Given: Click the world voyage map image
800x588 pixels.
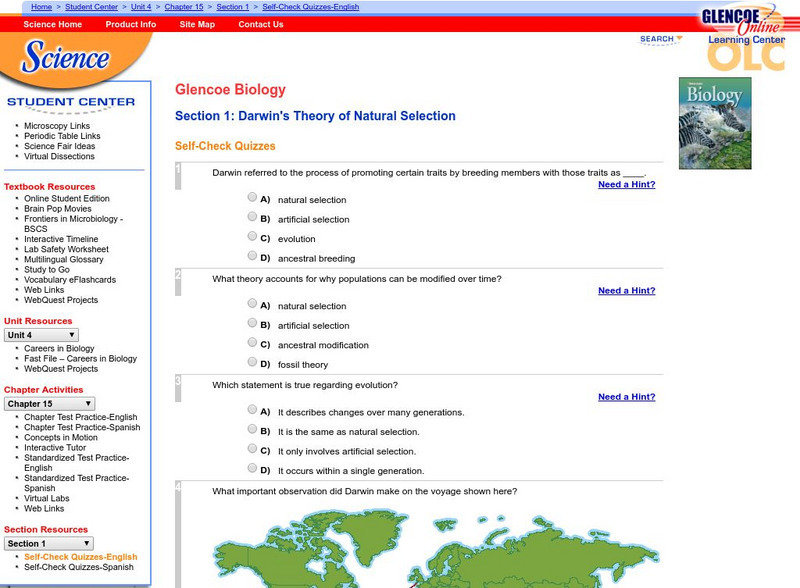Looking at the screenshot, I should tap(436, 550).
